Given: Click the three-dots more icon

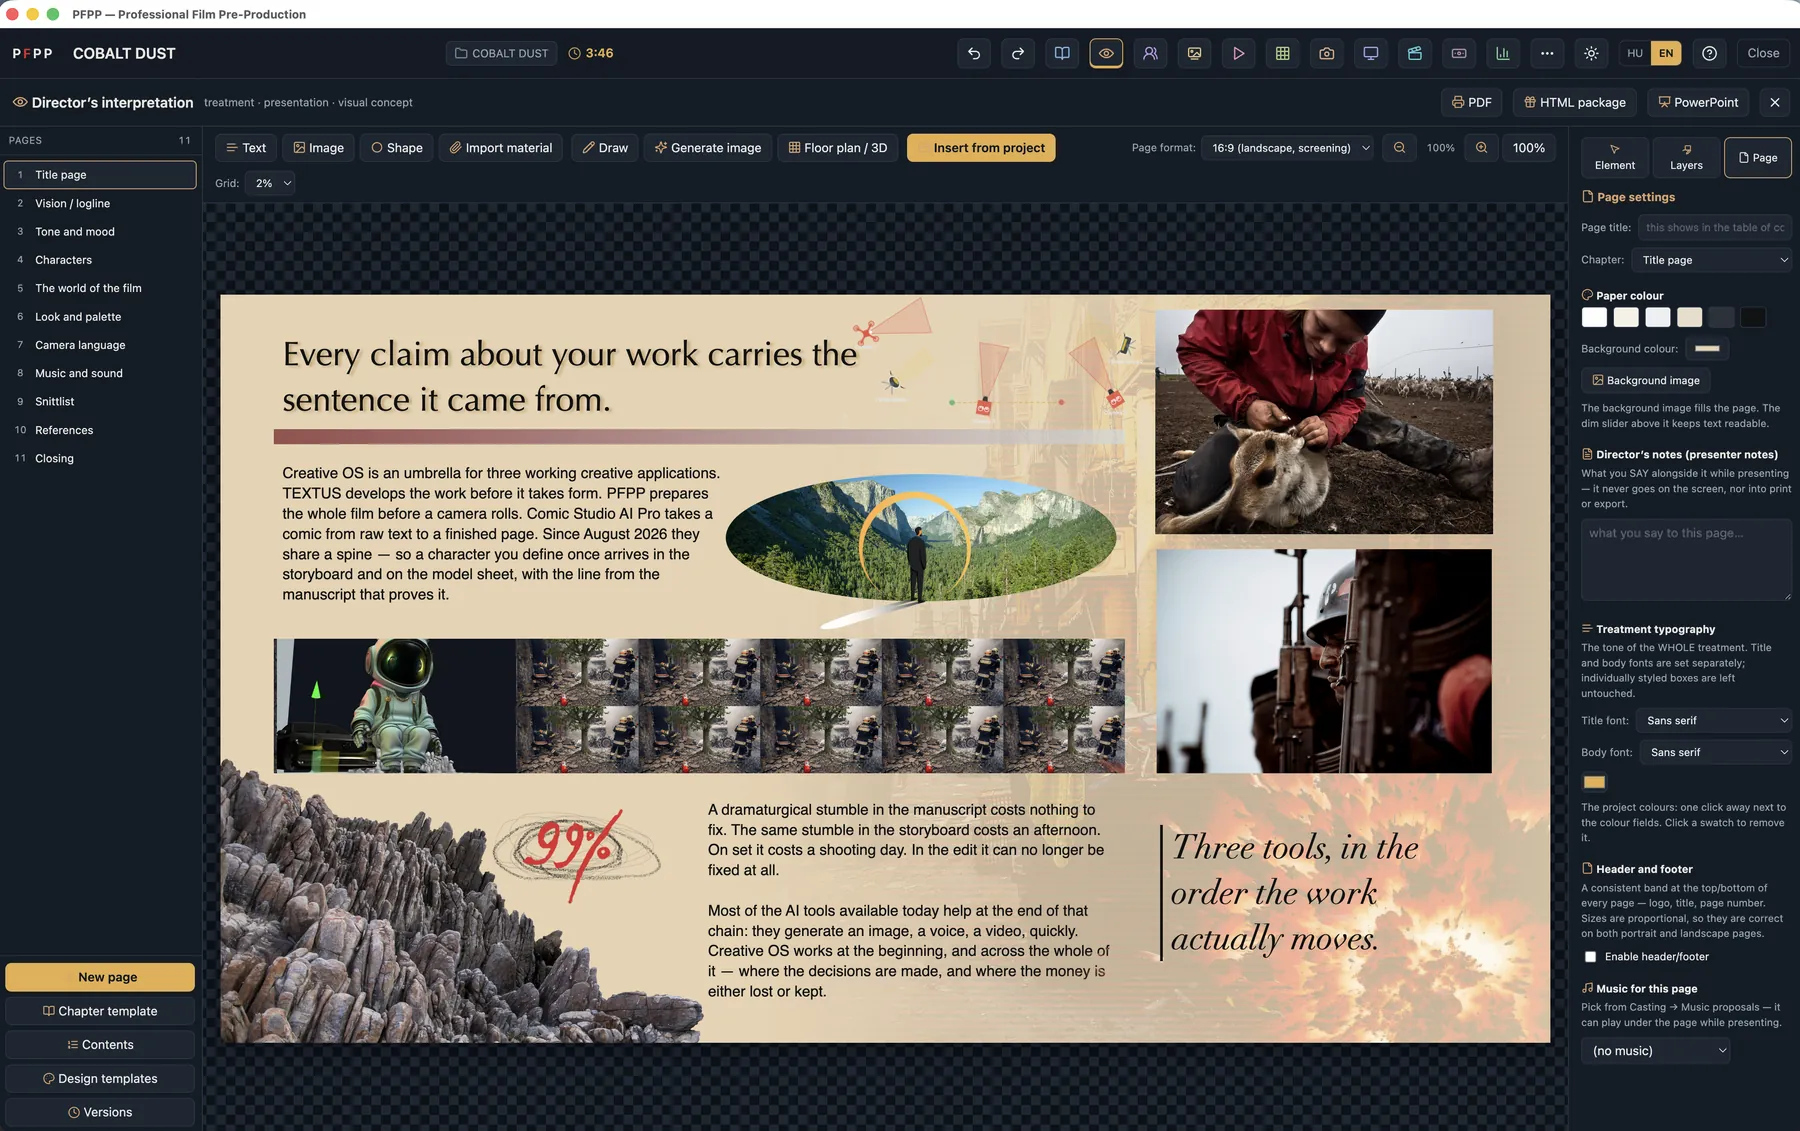Looking at the screenshot, I should (x=1547, y=53).
